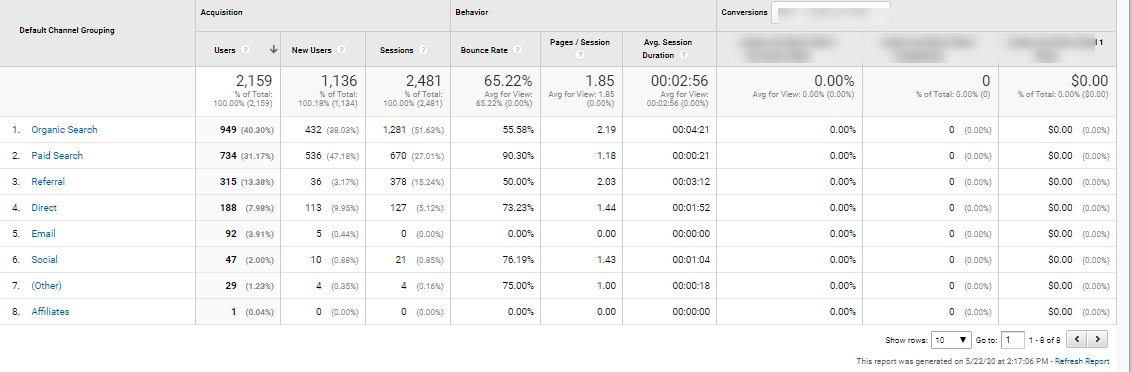
Task: Sort by Sessions column header
Action: tap(396, 51)
